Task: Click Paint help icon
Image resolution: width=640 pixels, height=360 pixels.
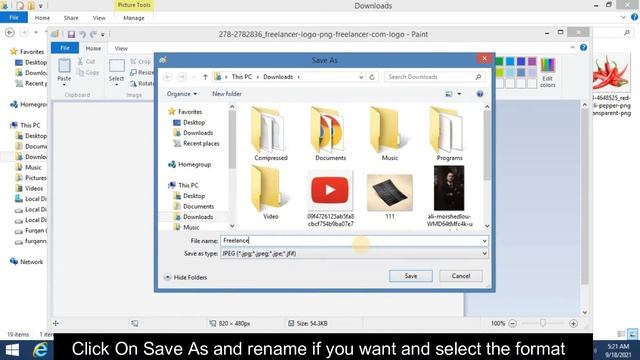Action: (x=584, y=48)
